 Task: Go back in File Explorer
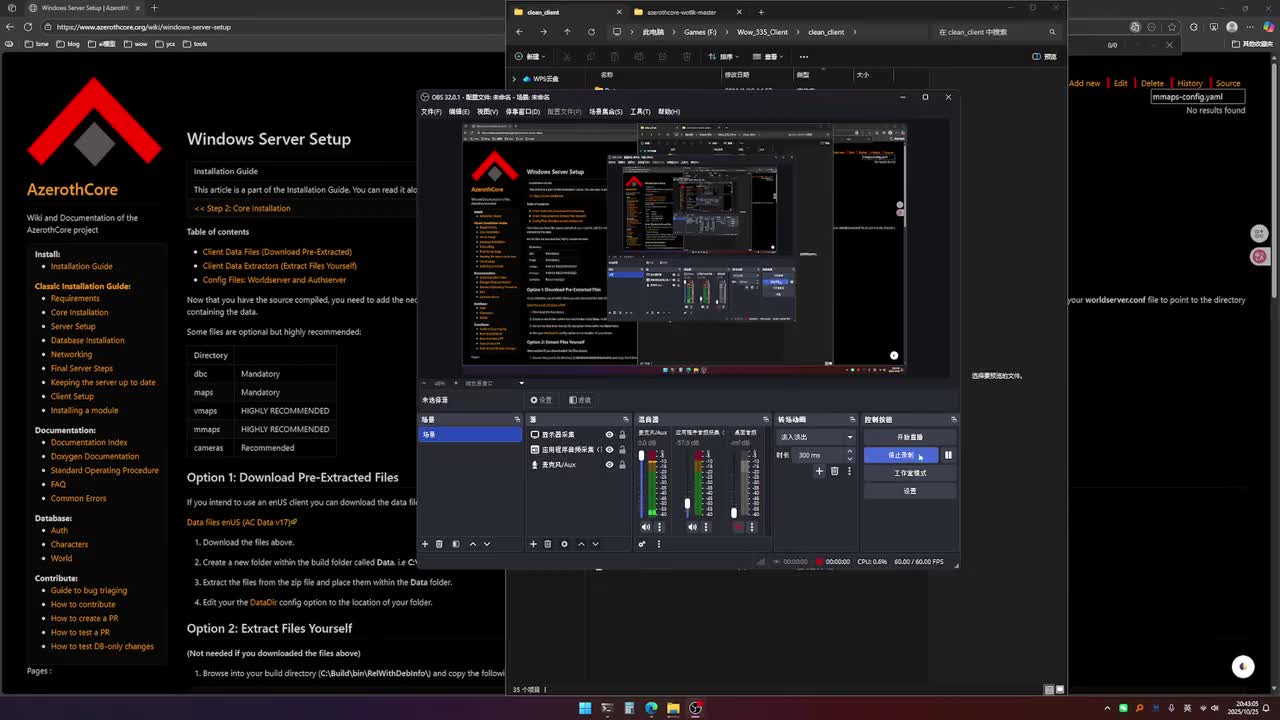(x=519, y=32)
